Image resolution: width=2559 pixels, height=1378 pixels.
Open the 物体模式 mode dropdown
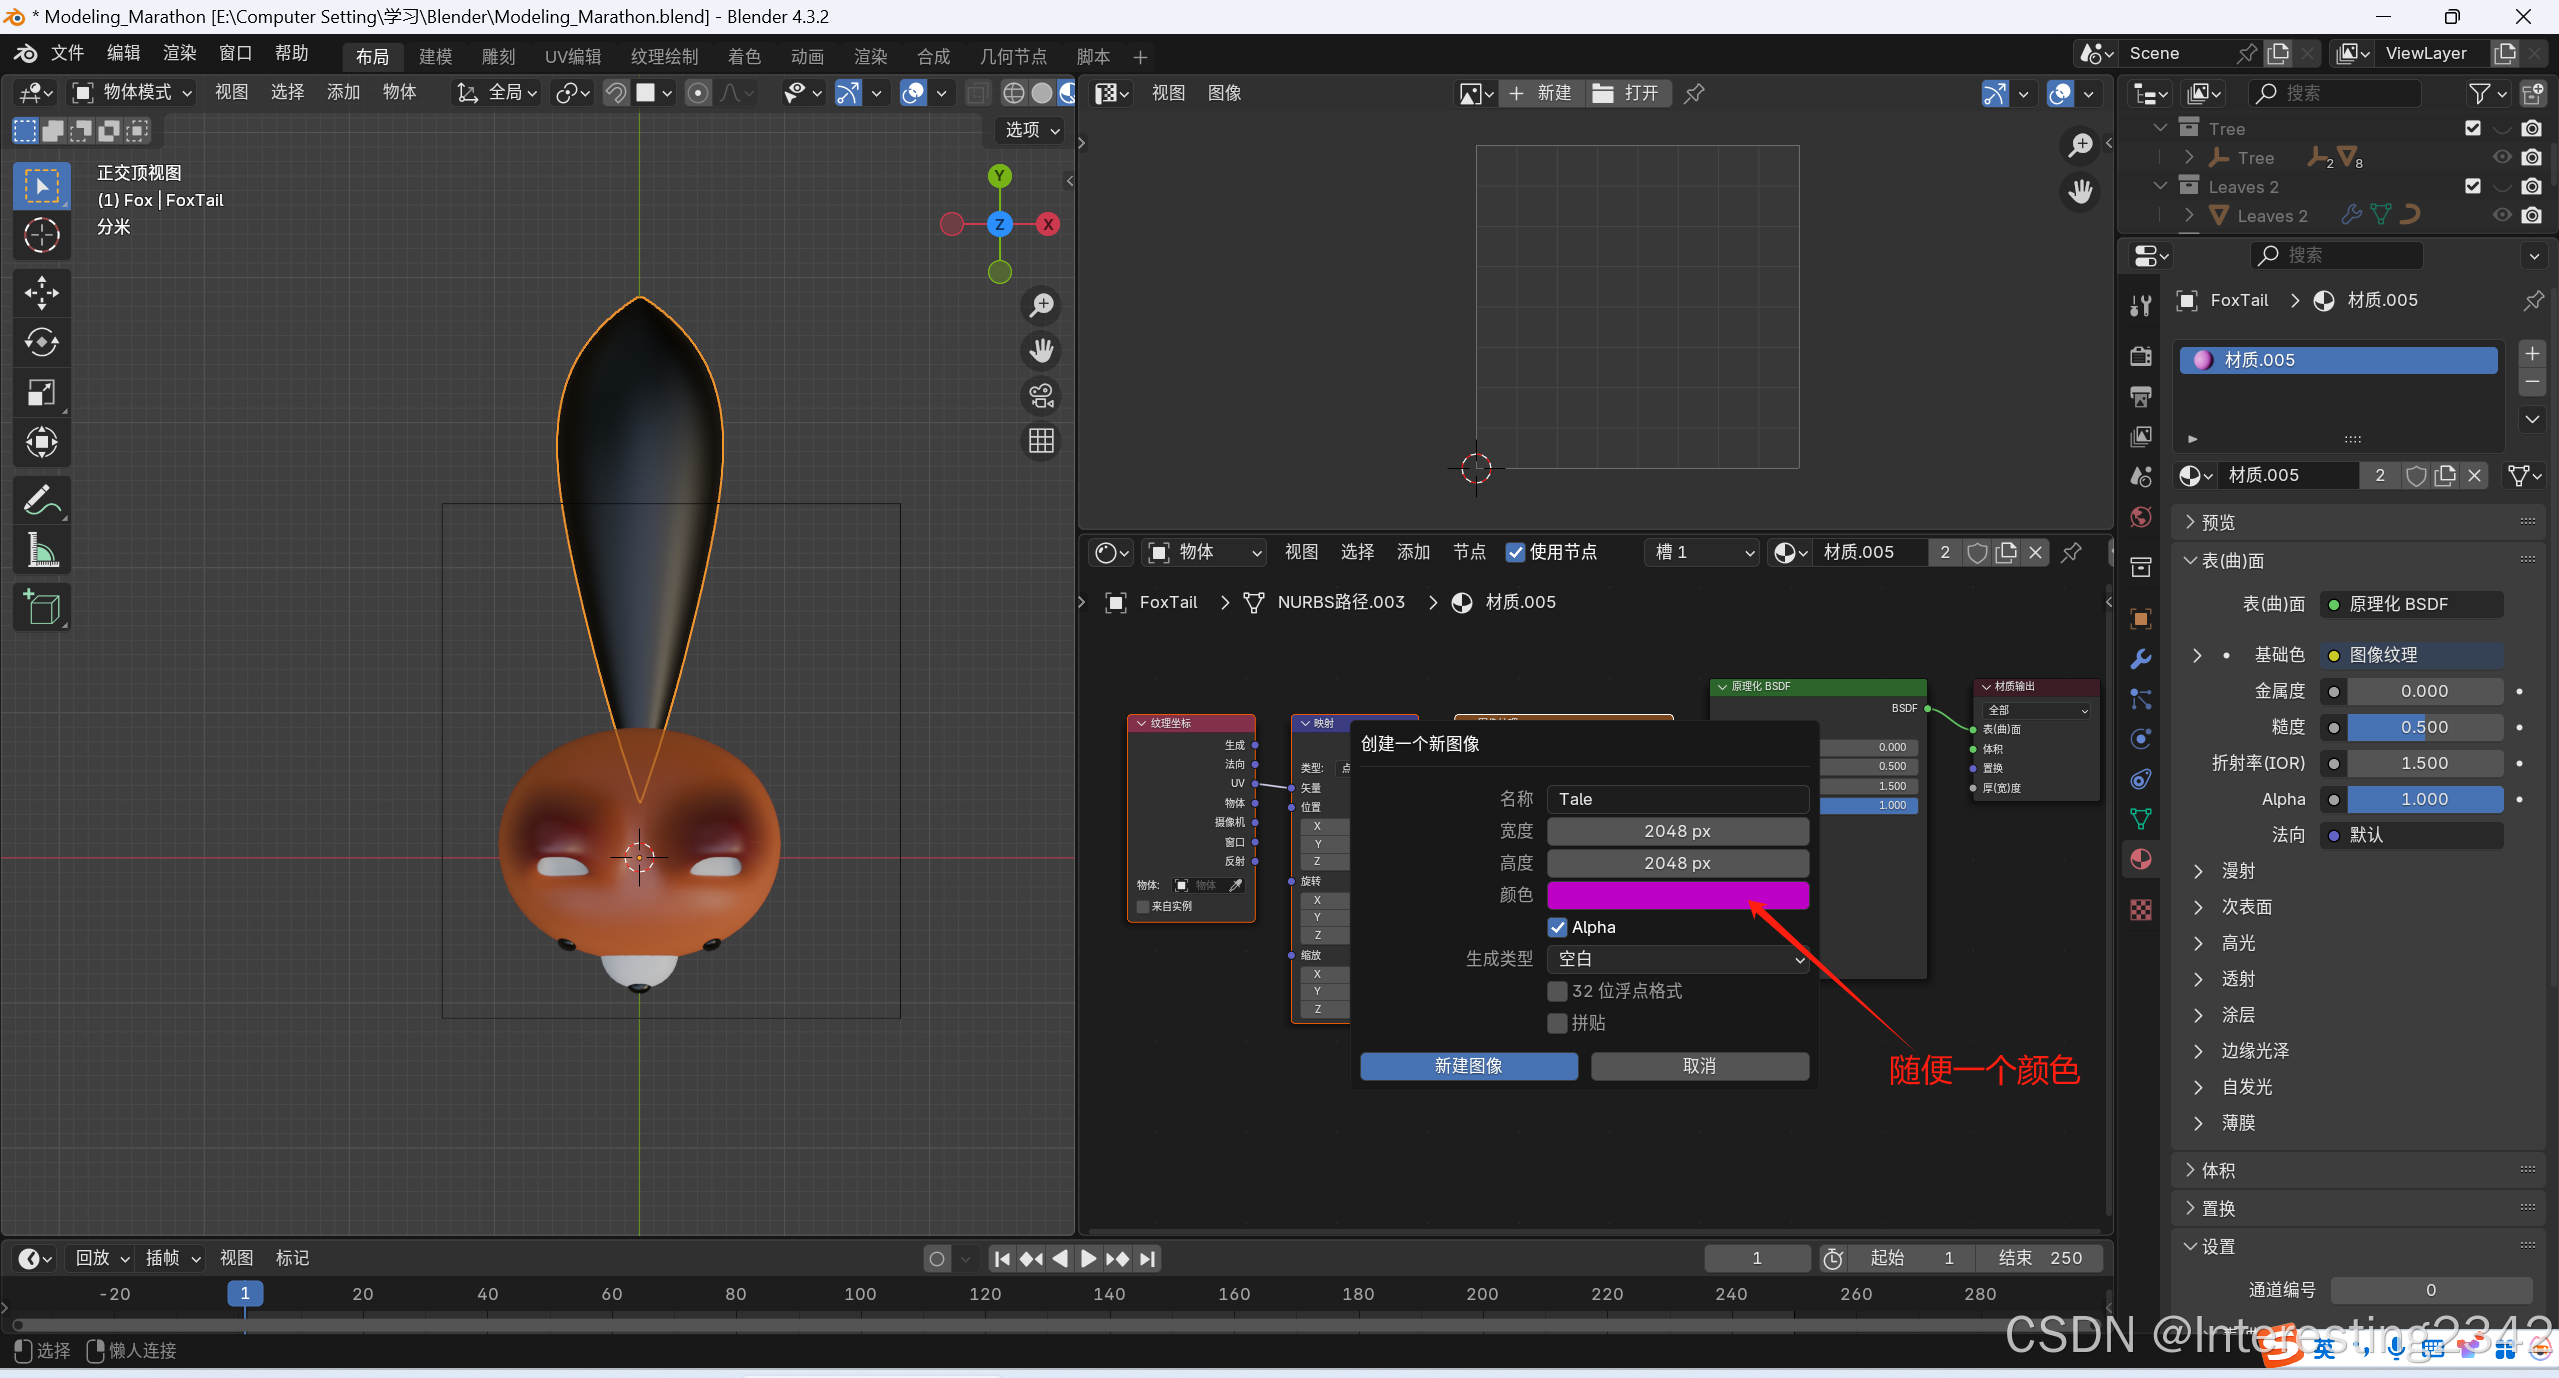133,93
